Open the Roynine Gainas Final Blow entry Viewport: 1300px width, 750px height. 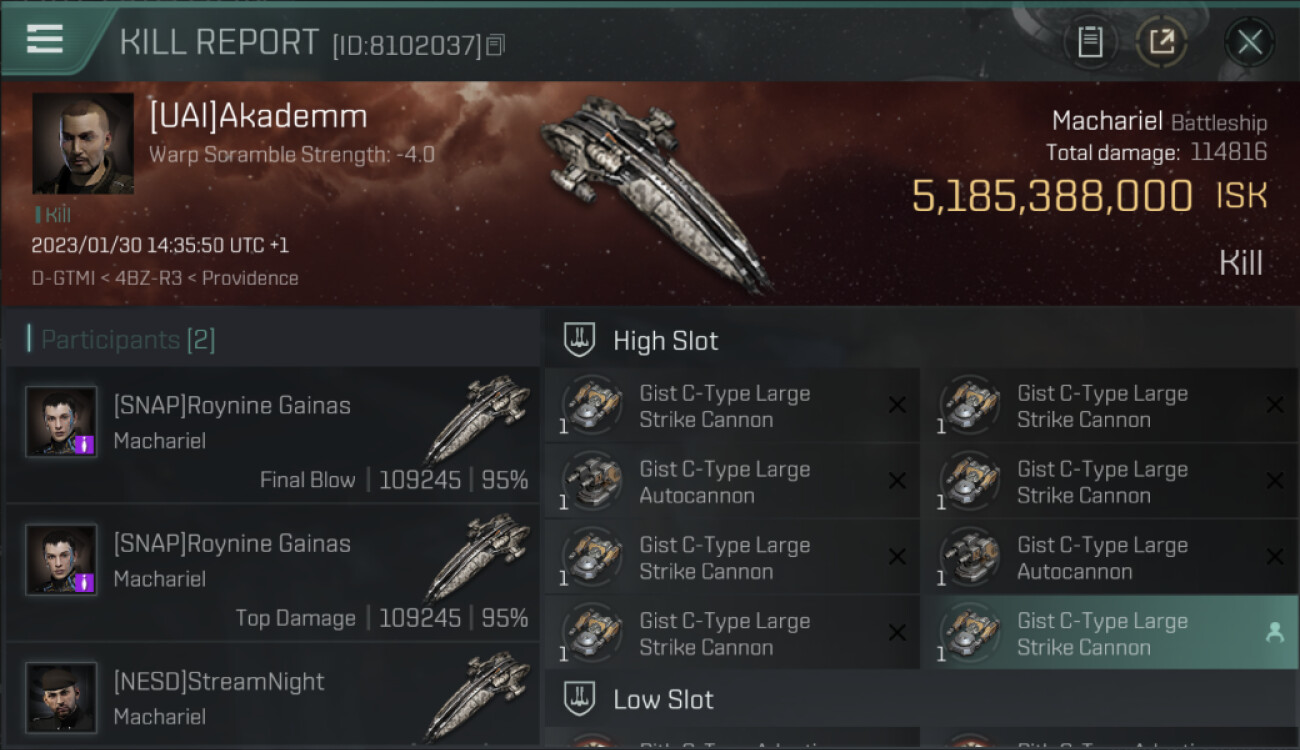(x=273, y=434)
